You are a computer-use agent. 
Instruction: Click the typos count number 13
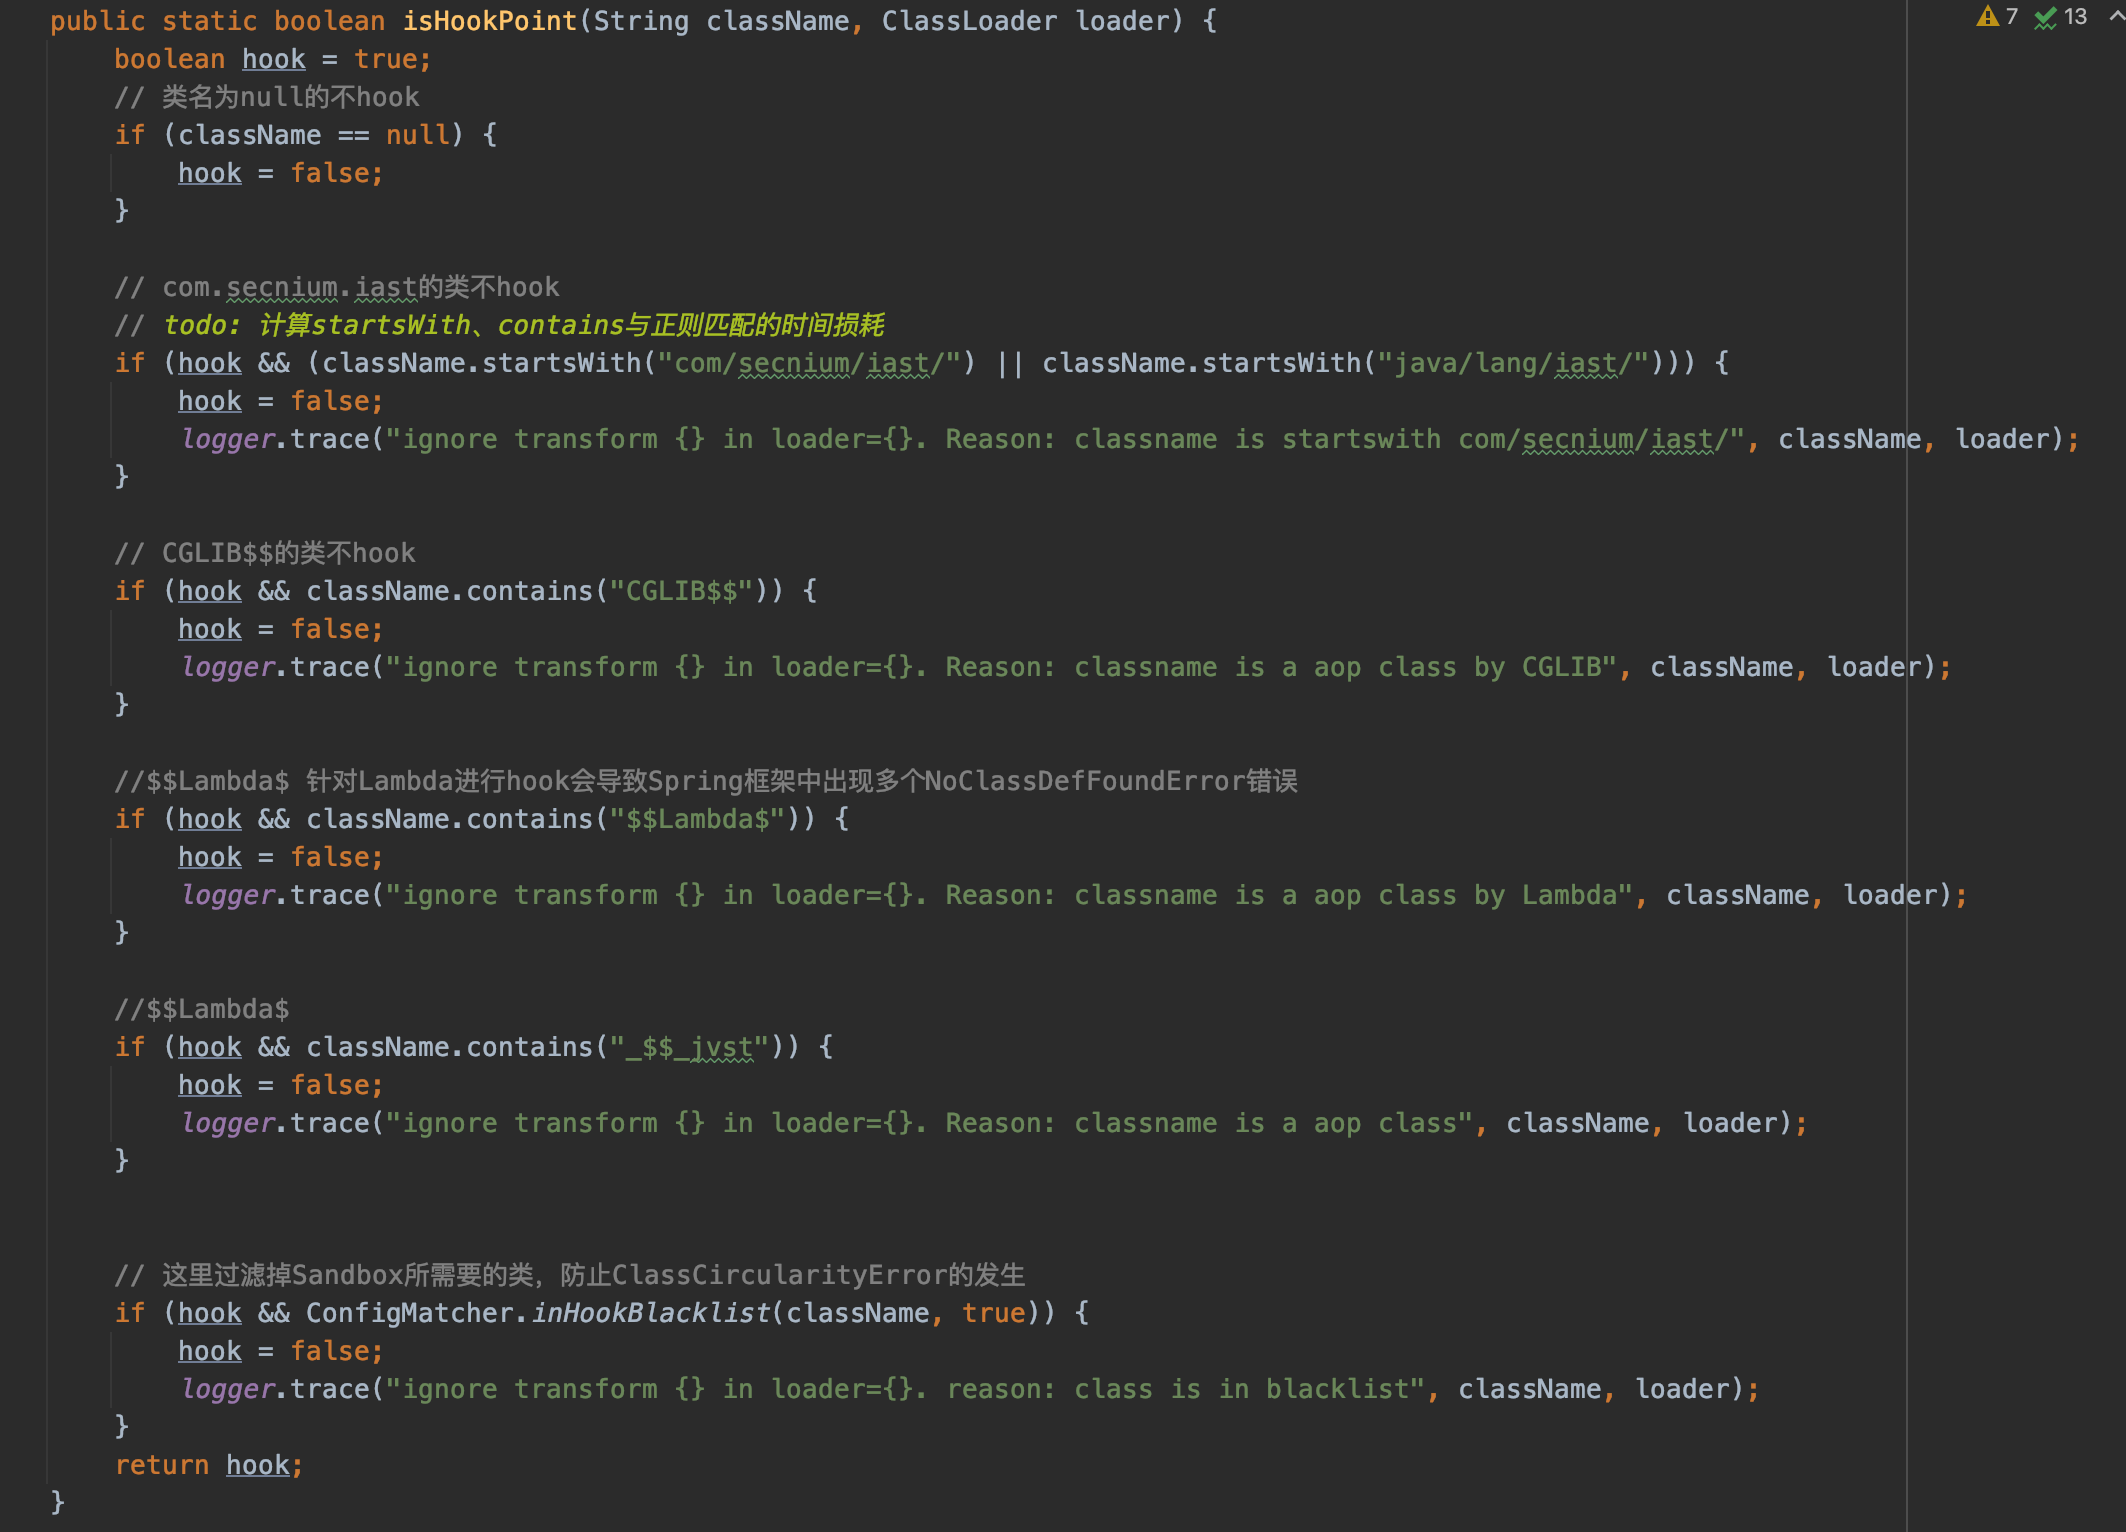[2075, 17]
